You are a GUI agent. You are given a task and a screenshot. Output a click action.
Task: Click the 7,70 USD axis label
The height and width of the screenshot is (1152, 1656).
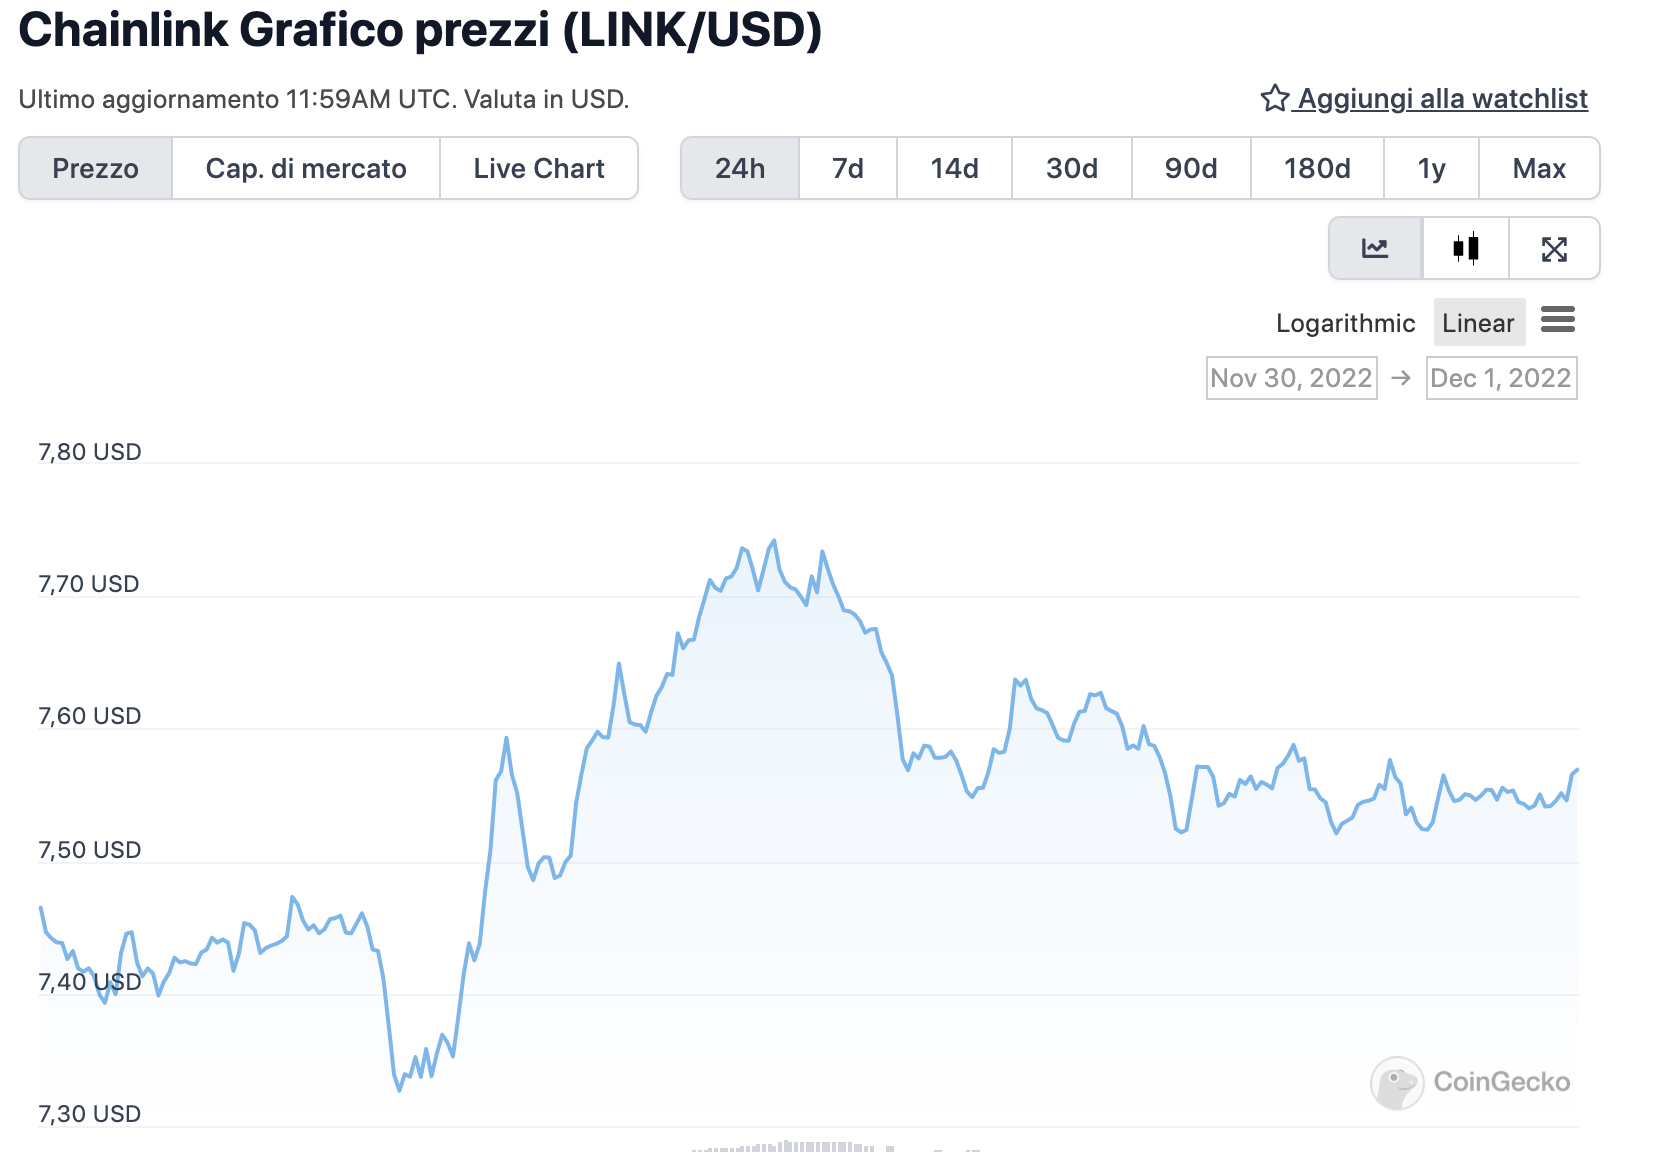(x=89, y=584)
